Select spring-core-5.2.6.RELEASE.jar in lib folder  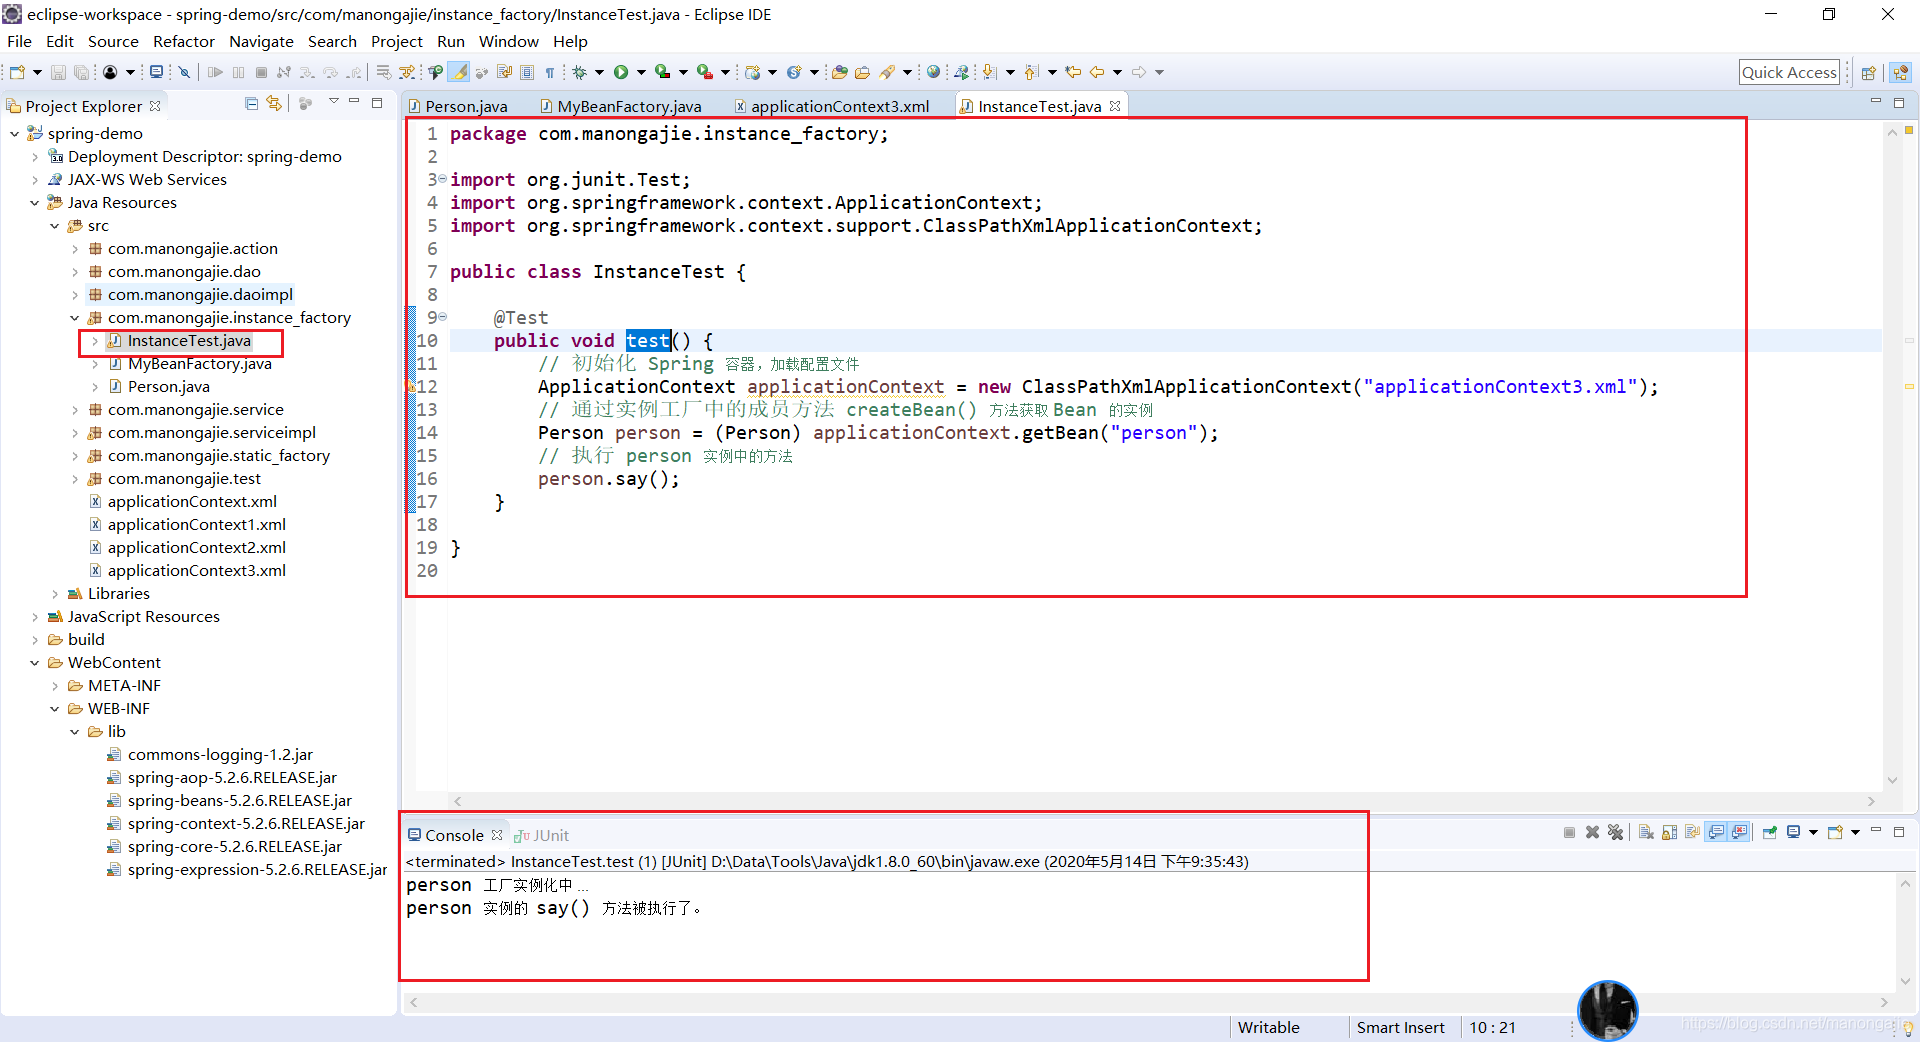click(234, 846)
